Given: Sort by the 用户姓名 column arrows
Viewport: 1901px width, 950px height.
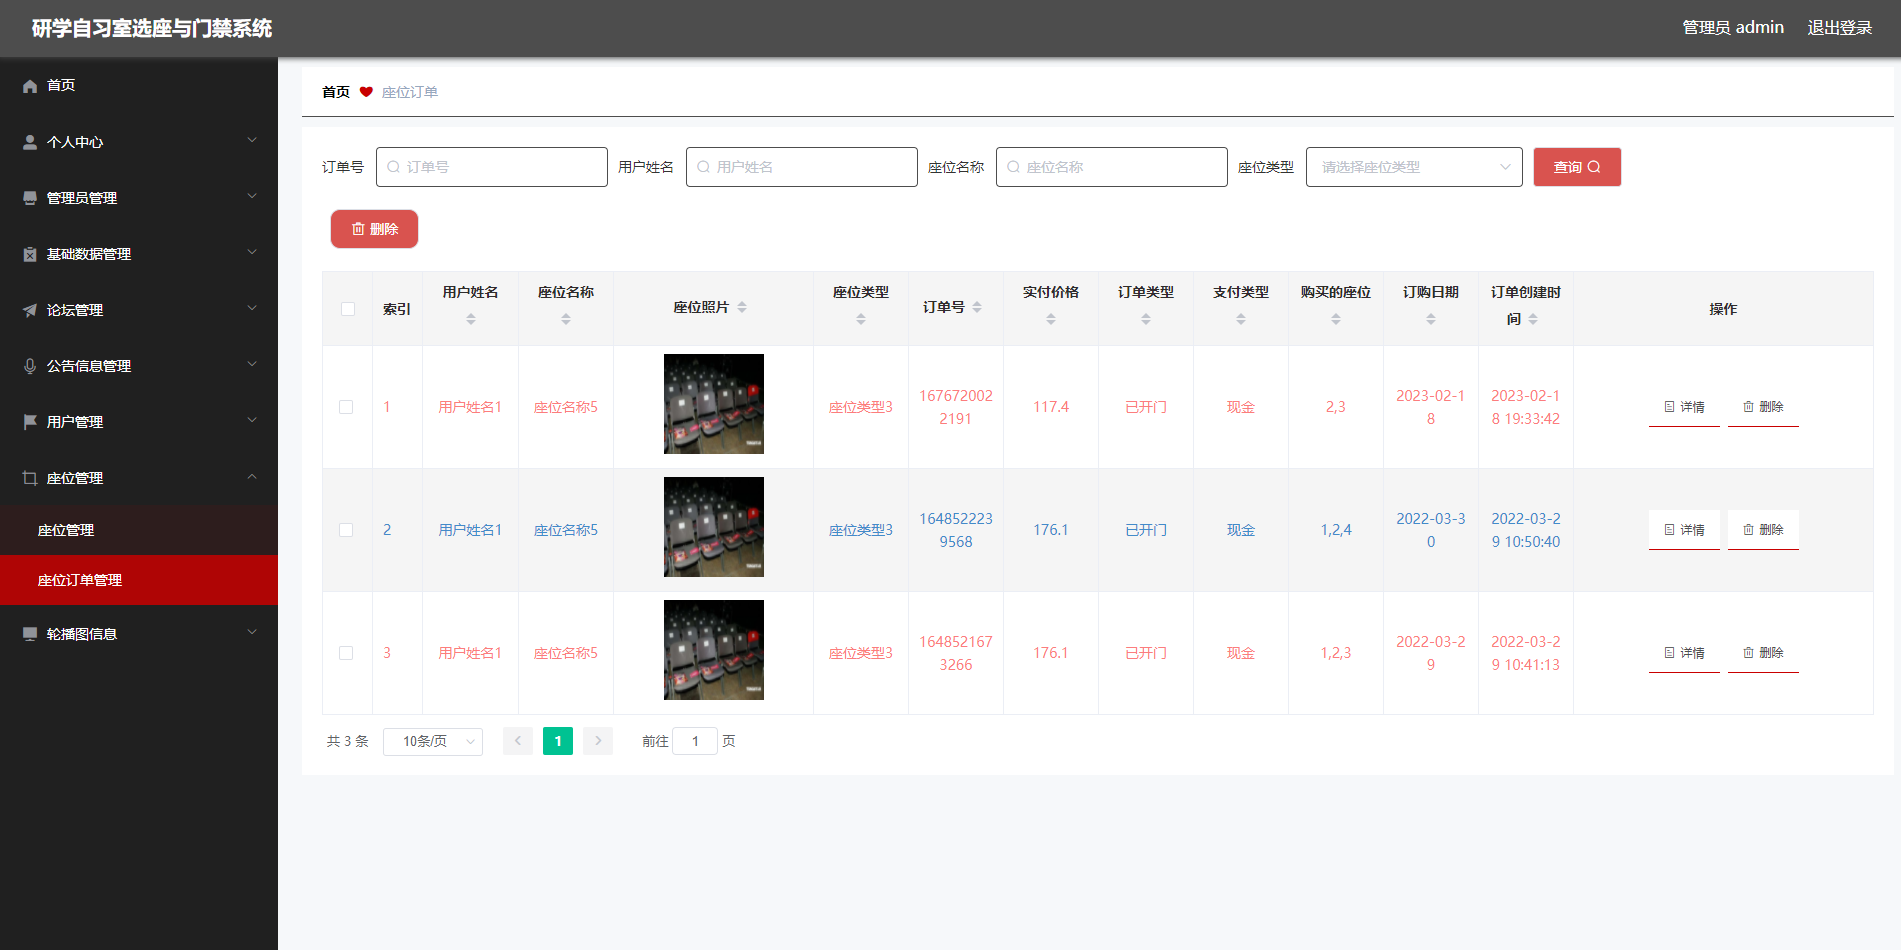Looking at the screenshot, I should click(471, 319).
